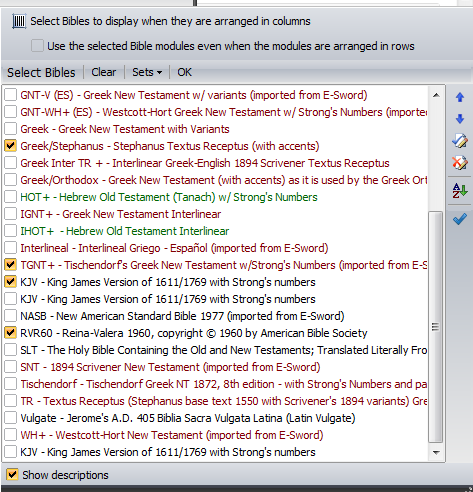The height and width of the screenshot is (492, 473).
Task: Move selected Bible down with blue arrow
Action: (460, 119)
